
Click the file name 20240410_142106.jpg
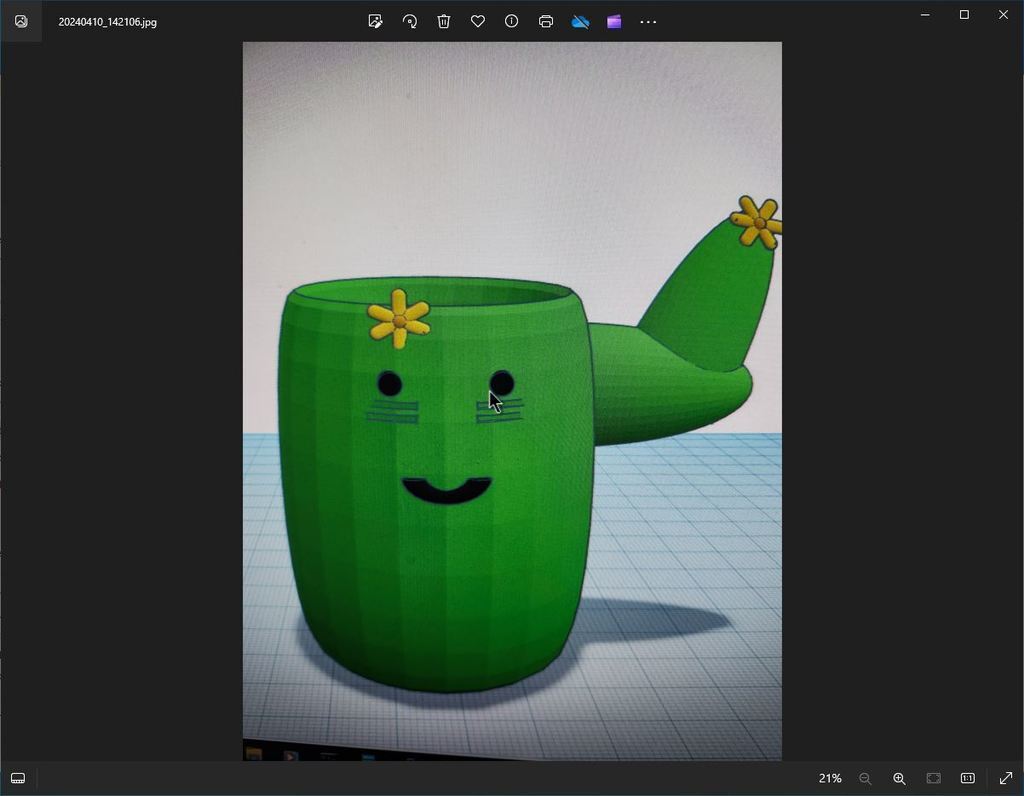(x=107, y=22)
